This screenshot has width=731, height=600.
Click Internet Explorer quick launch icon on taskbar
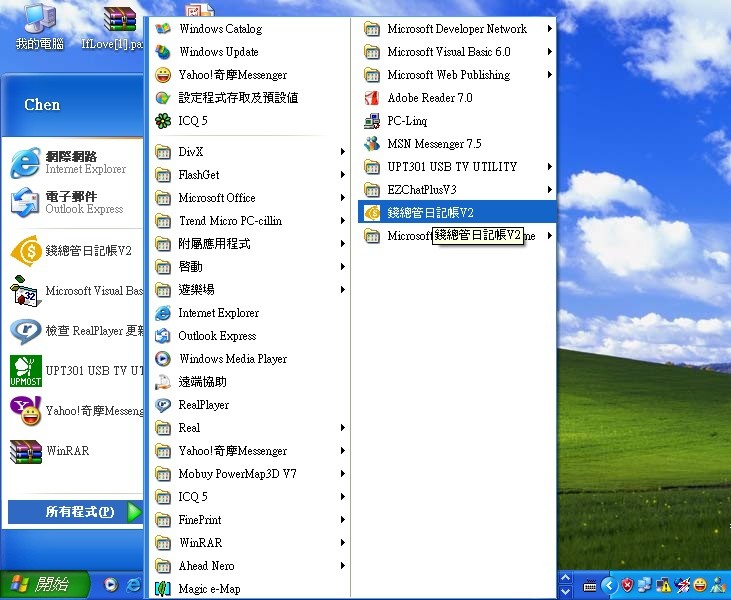click(134, 585)
